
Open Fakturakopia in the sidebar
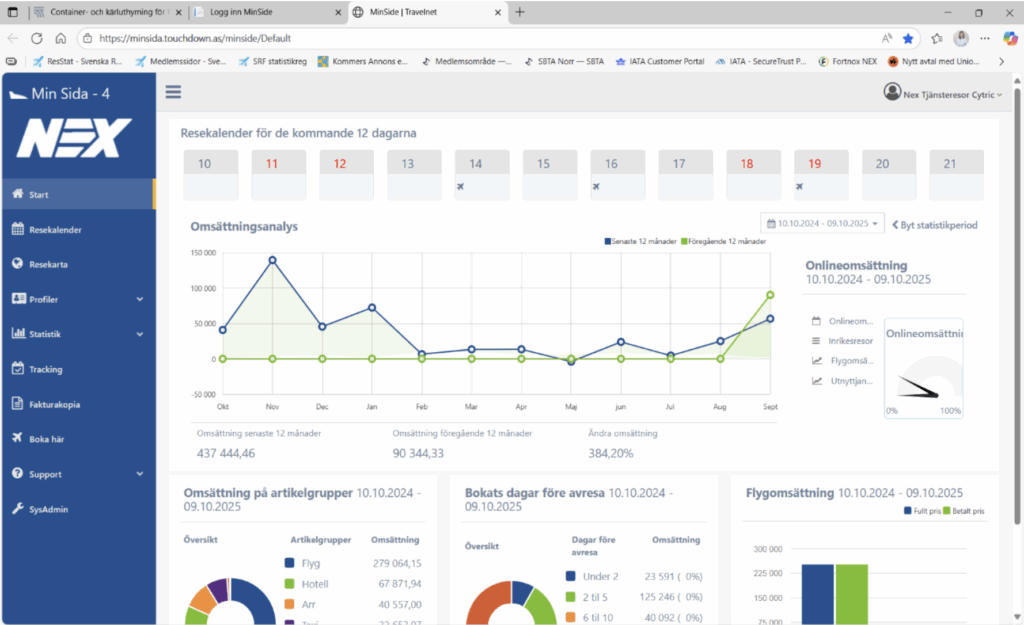pos(54,405)
